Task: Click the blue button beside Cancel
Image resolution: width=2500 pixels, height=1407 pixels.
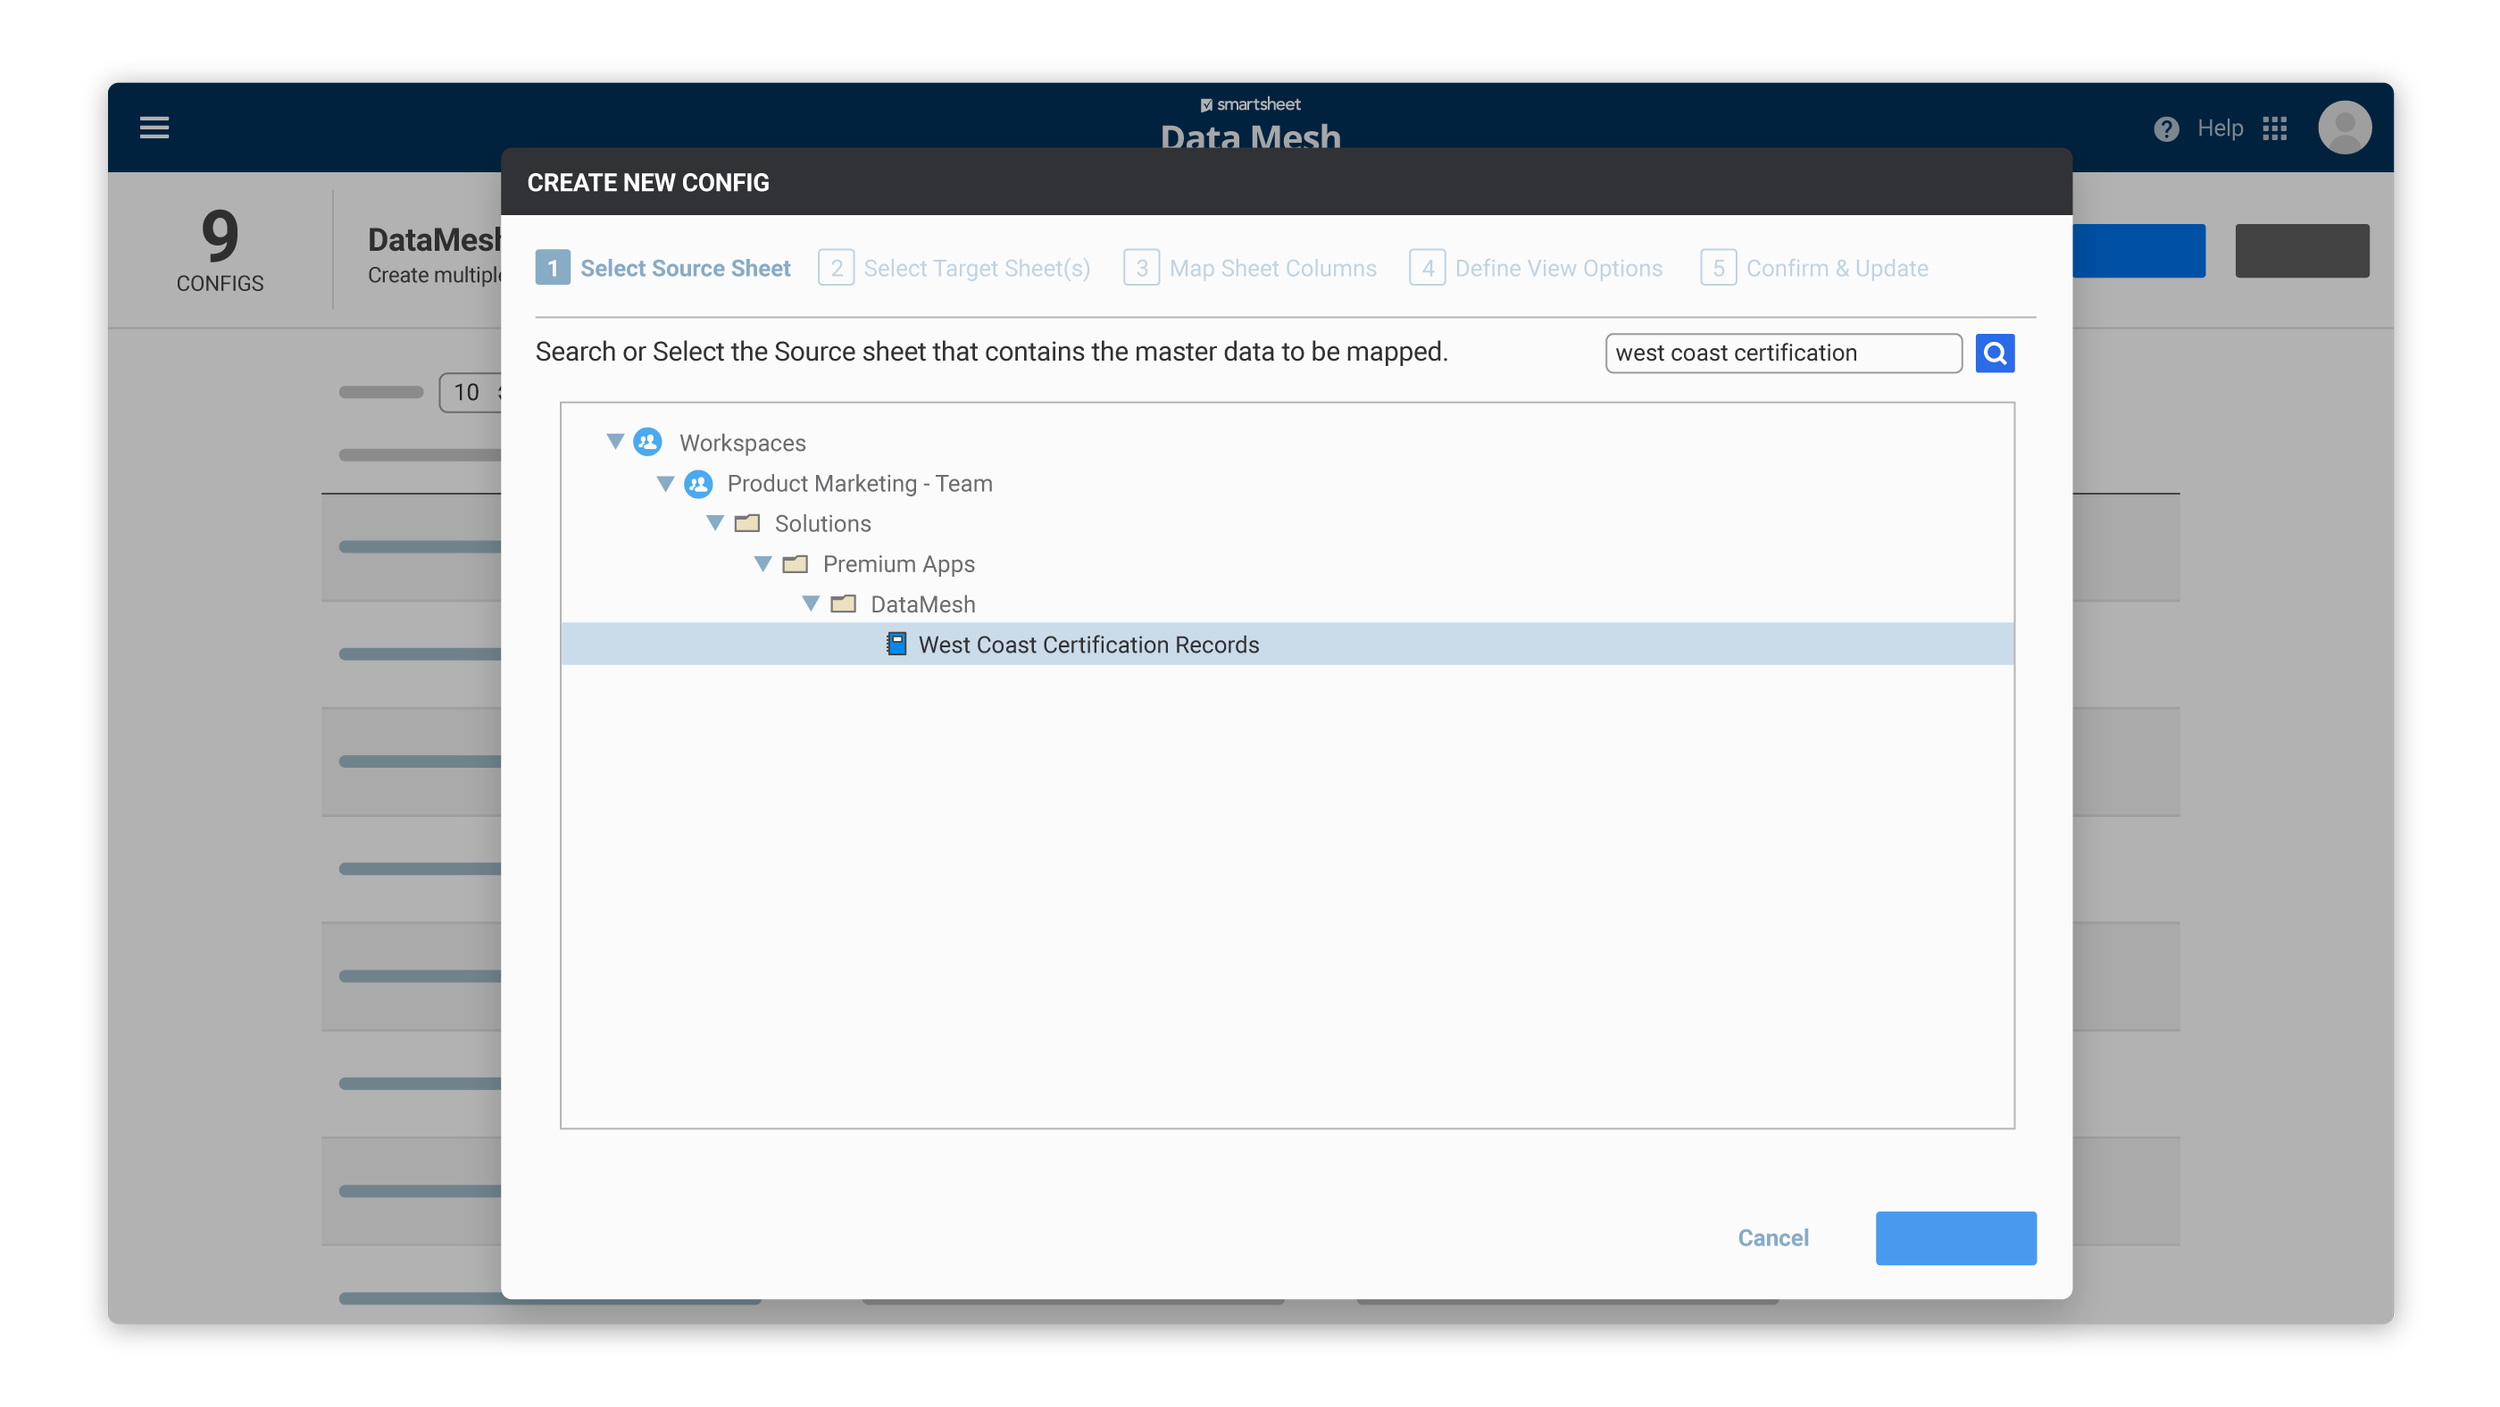Action: click(1955, 1238)
